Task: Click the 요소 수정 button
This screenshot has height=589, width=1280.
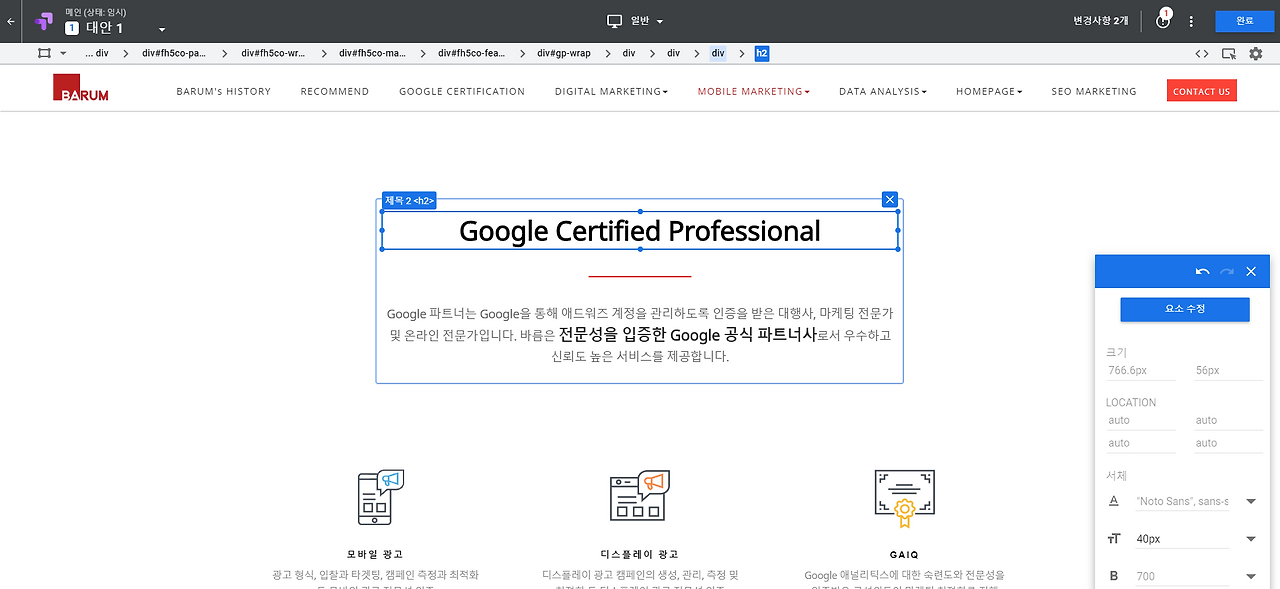Action: click(x=1184, y=309)
